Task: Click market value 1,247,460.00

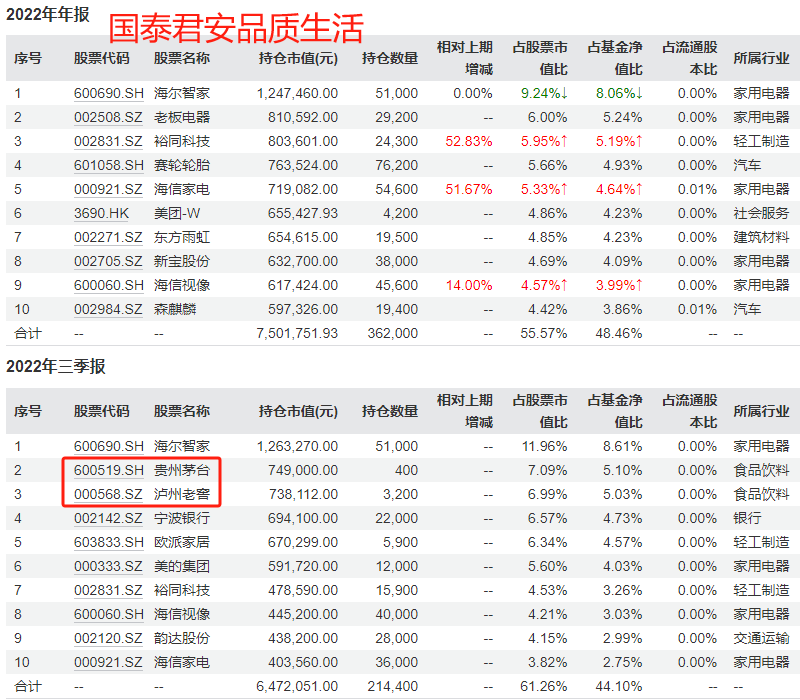Action: pyautogui.click(x=297, y=93)
